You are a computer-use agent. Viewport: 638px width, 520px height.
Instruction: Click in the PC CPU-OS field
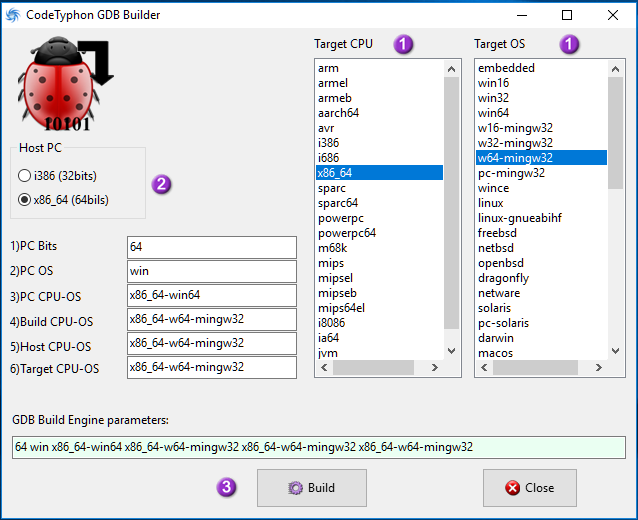(x=212, y=295)
